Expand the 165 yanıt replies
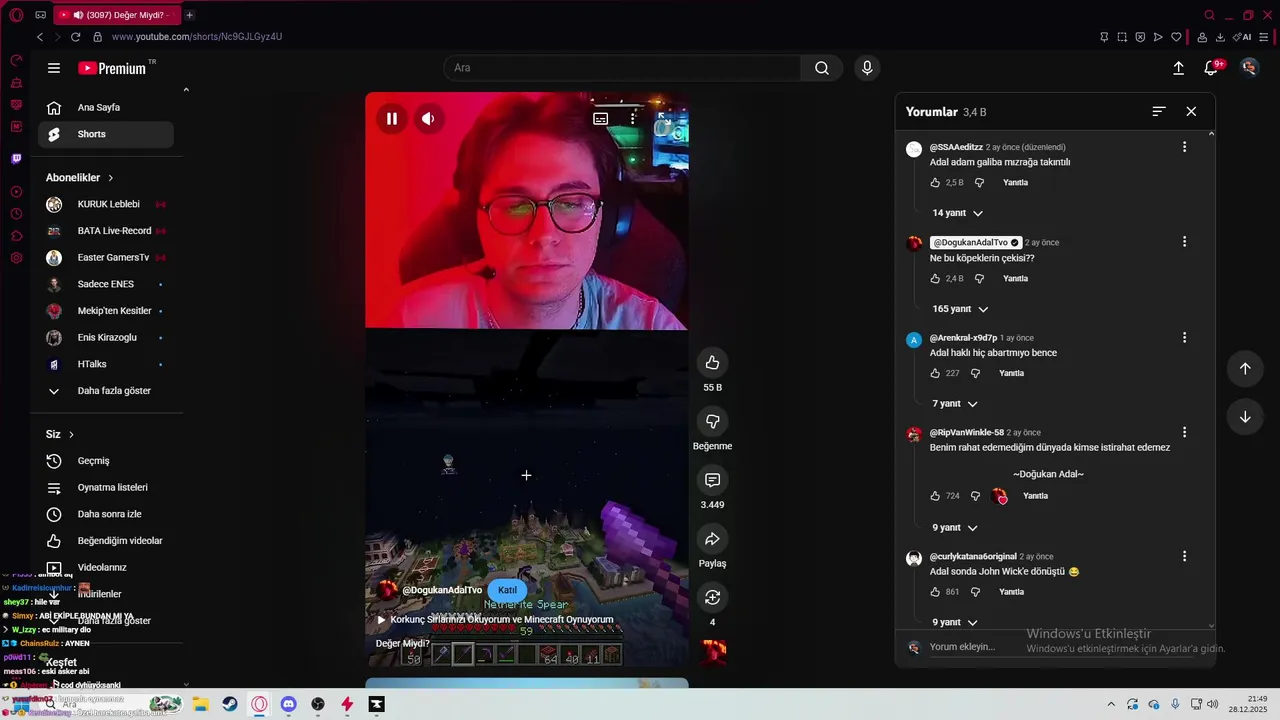 pyautogui.click(x=960, y=309)
